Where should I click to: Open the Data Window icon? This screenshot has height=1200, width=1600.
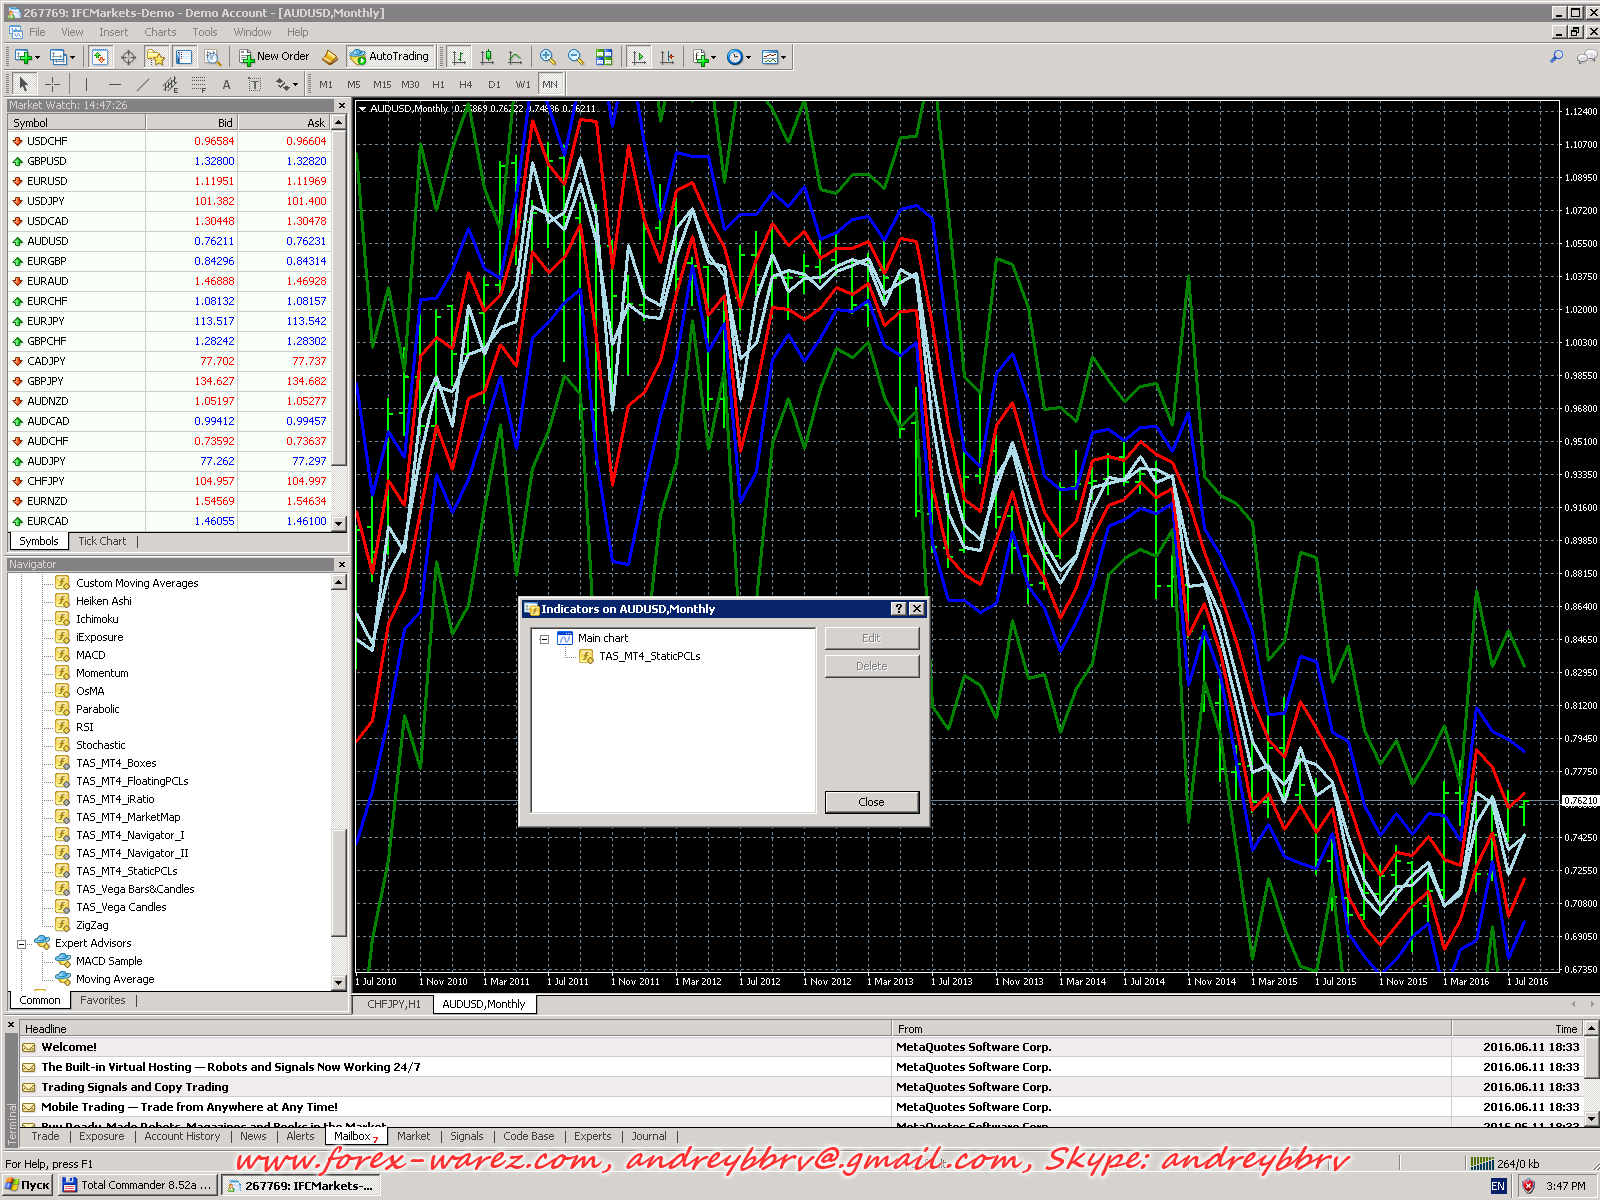click(128, 57)
